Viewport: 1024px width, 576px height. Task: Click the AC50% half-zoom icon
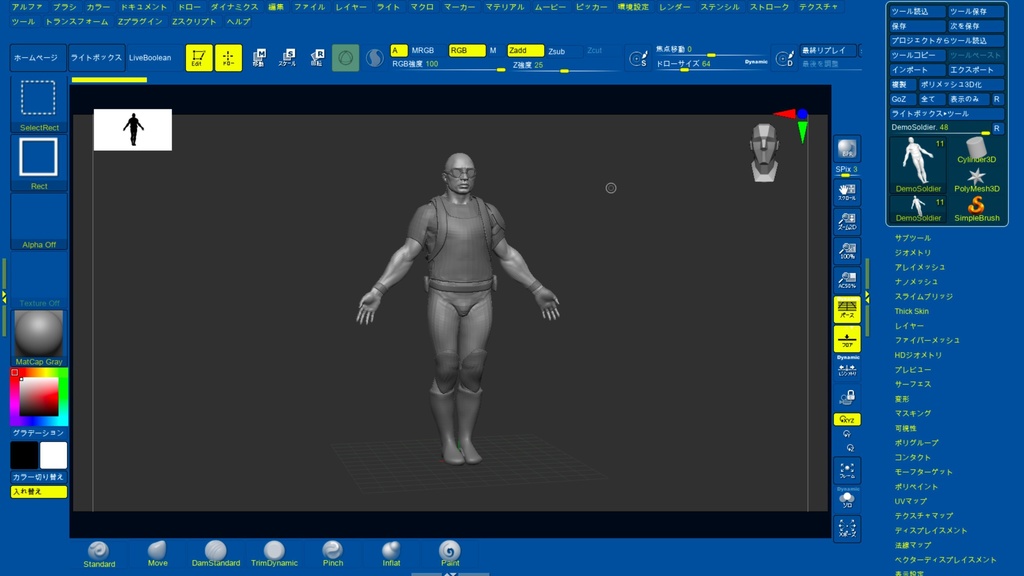point(847,280)
